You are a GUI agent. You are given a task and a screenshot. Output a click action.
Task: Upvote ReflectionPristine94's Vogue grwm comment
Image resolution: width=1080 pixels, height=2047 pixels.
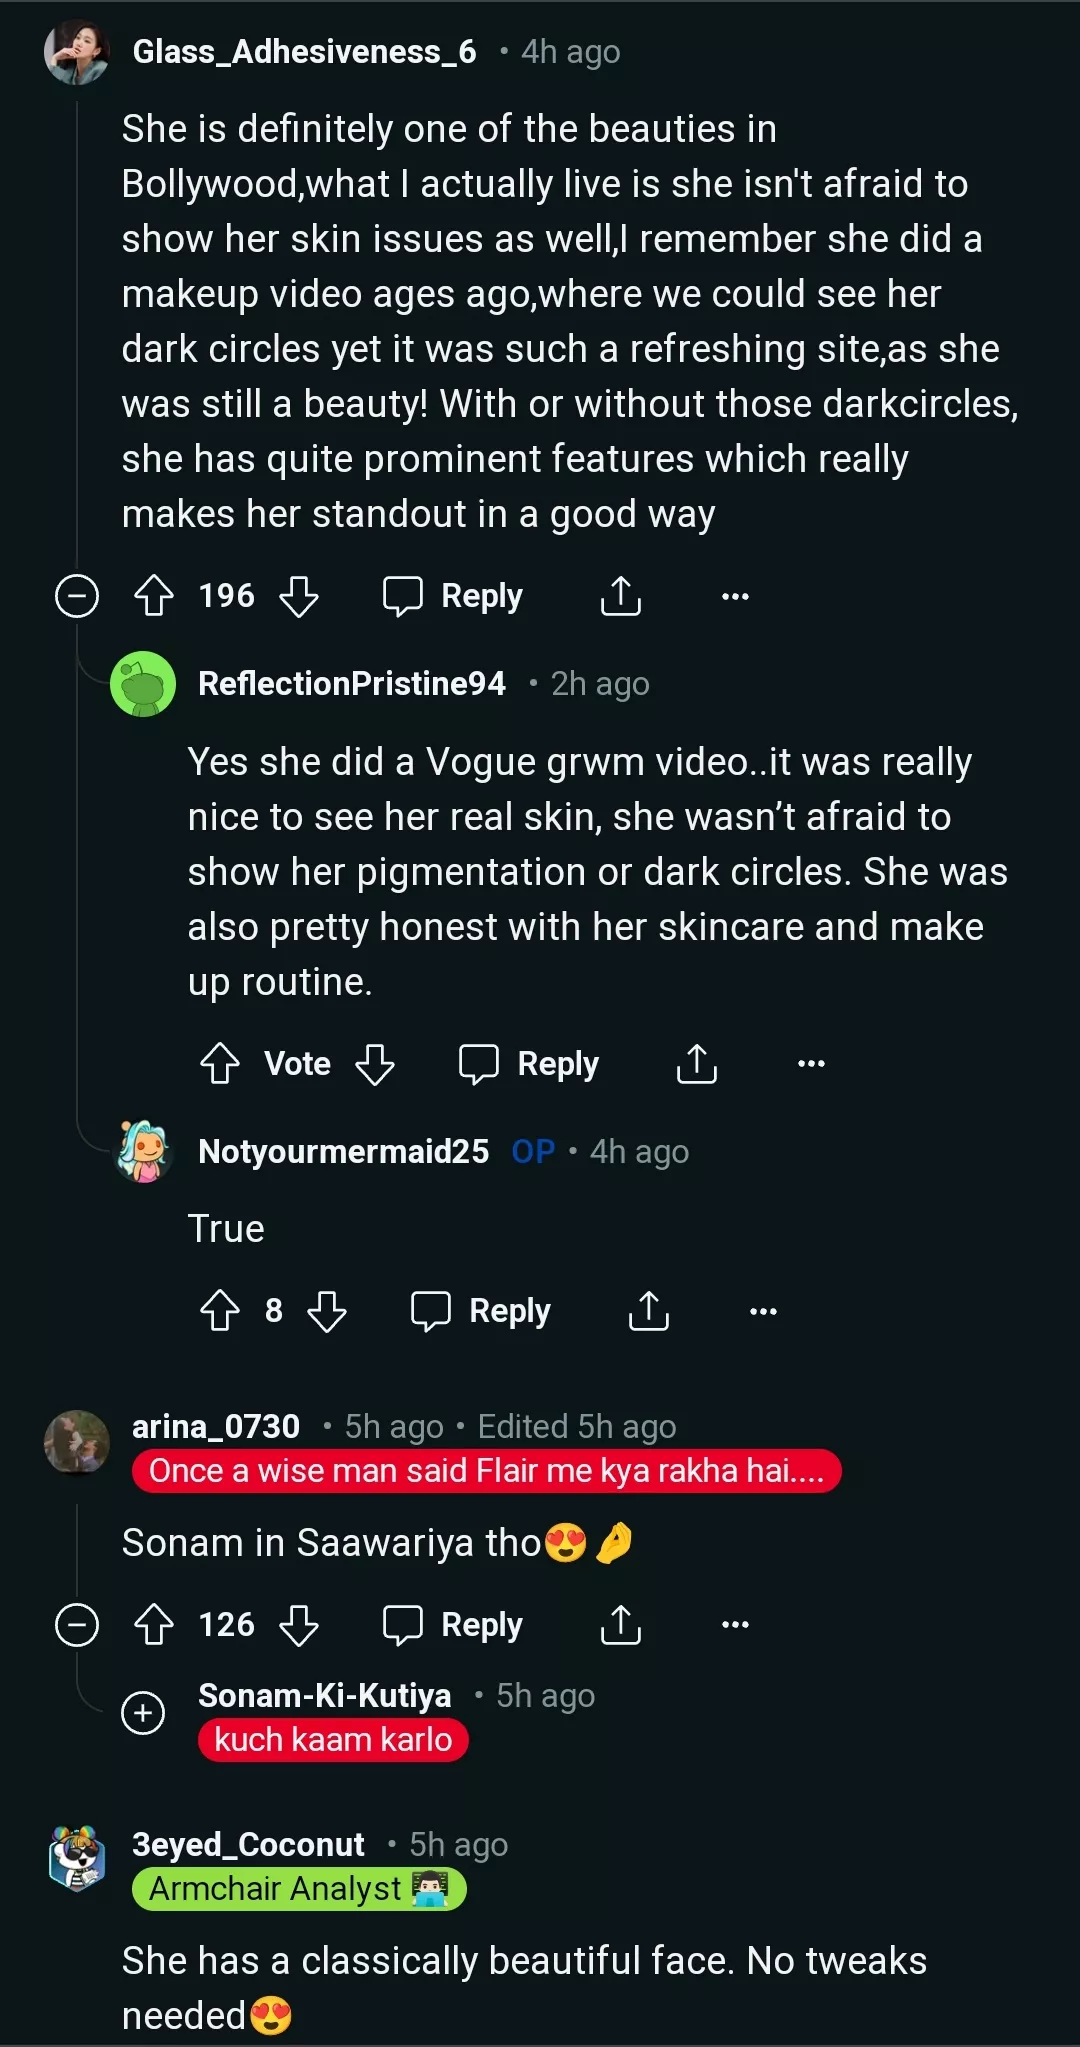[x=222, y=1063]
